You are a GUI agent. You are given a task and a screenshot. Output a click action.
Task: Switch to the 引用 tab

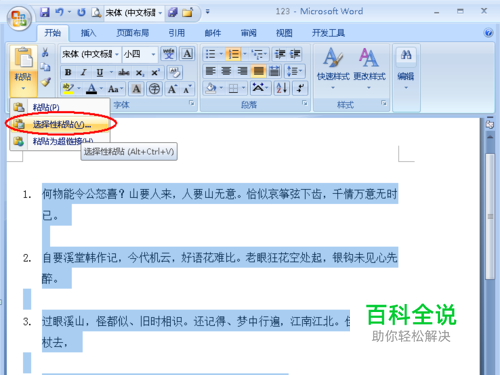[x=177, y=33]
